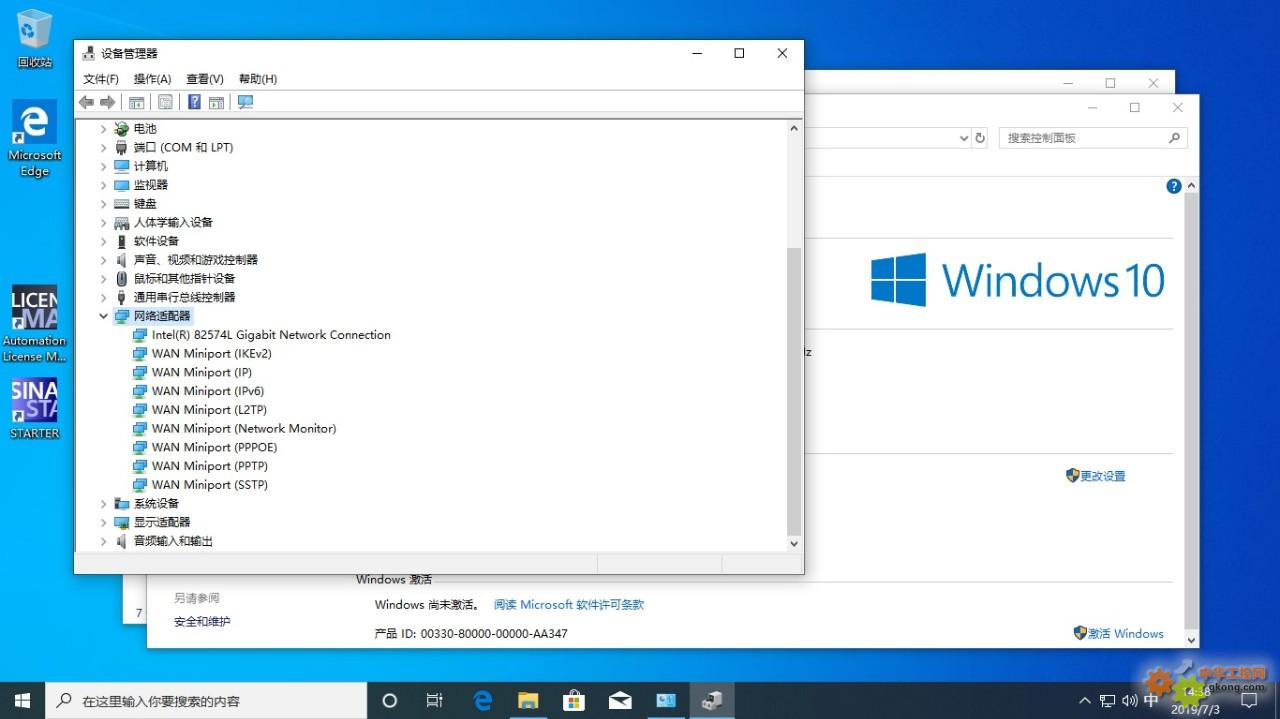Select WAN Miniport (IPv6) device
Image resolution: width=1280 pixels, height=719 pixels.
[198, 391]
